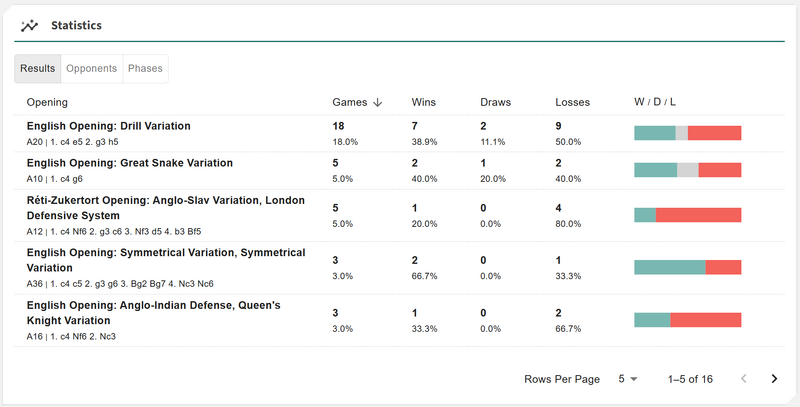
Task: Click the previous page arrow
Action: click(x=743, y=379)
